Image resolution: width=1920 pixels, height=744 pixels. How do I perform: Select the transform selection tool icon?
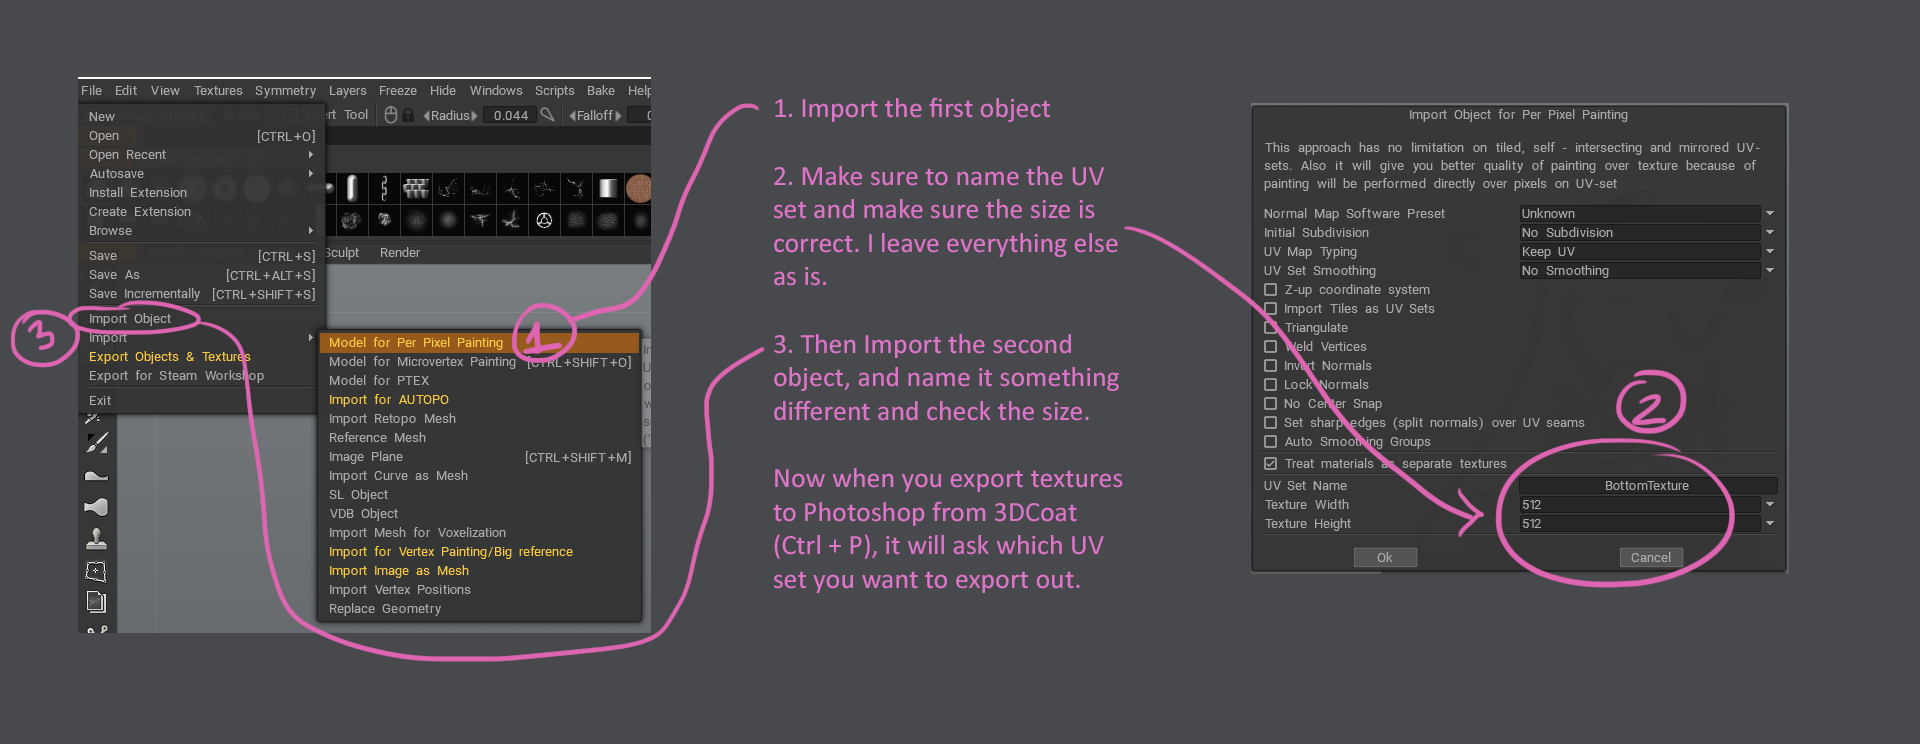point(96,571)
